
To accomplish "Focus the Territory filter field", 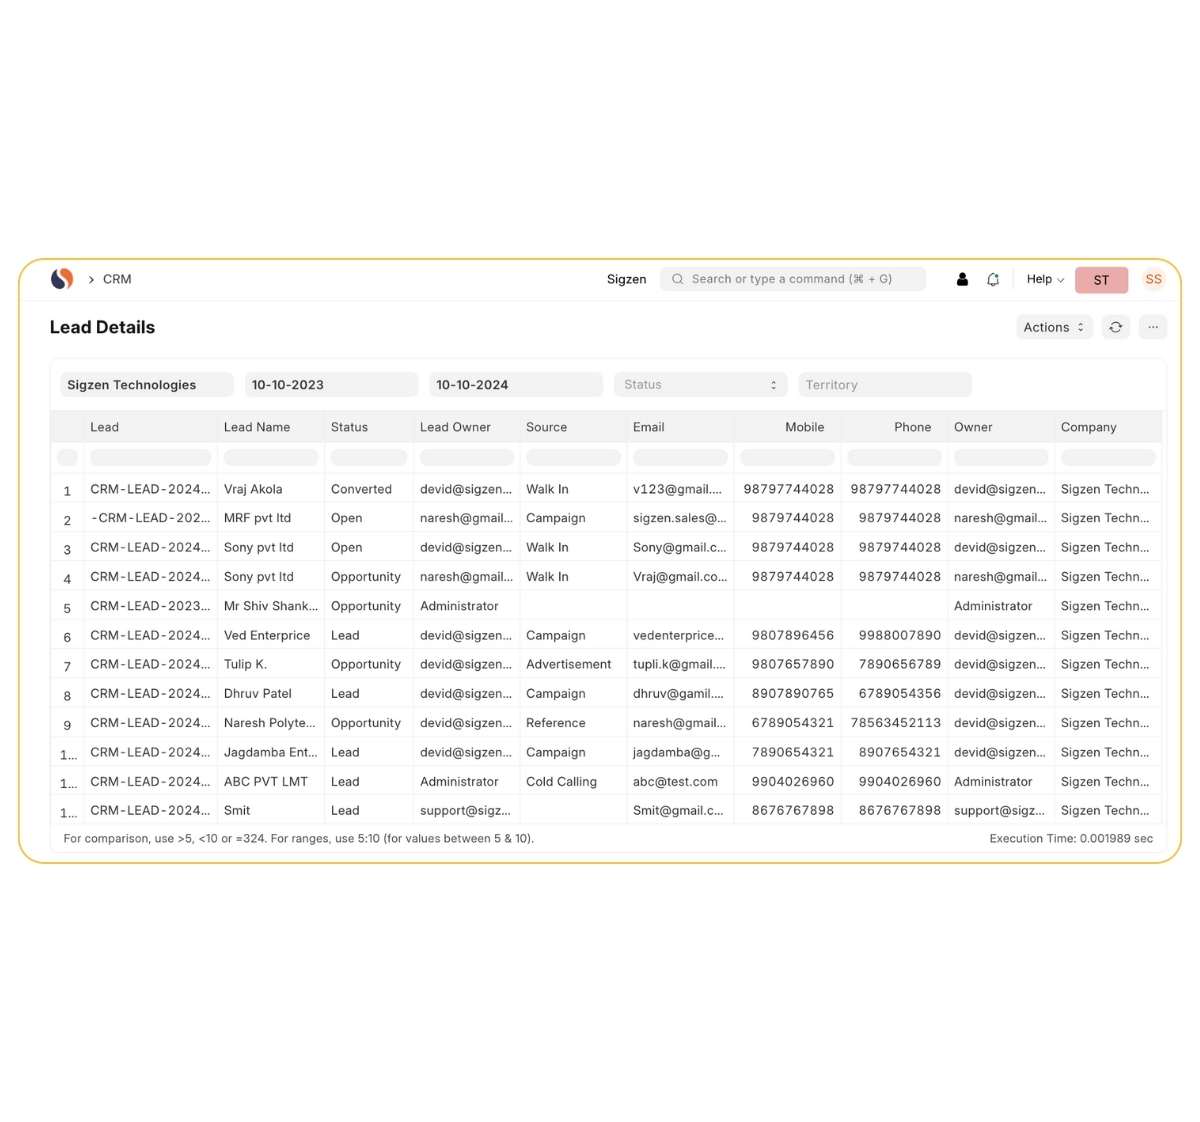I will [884, 385].
